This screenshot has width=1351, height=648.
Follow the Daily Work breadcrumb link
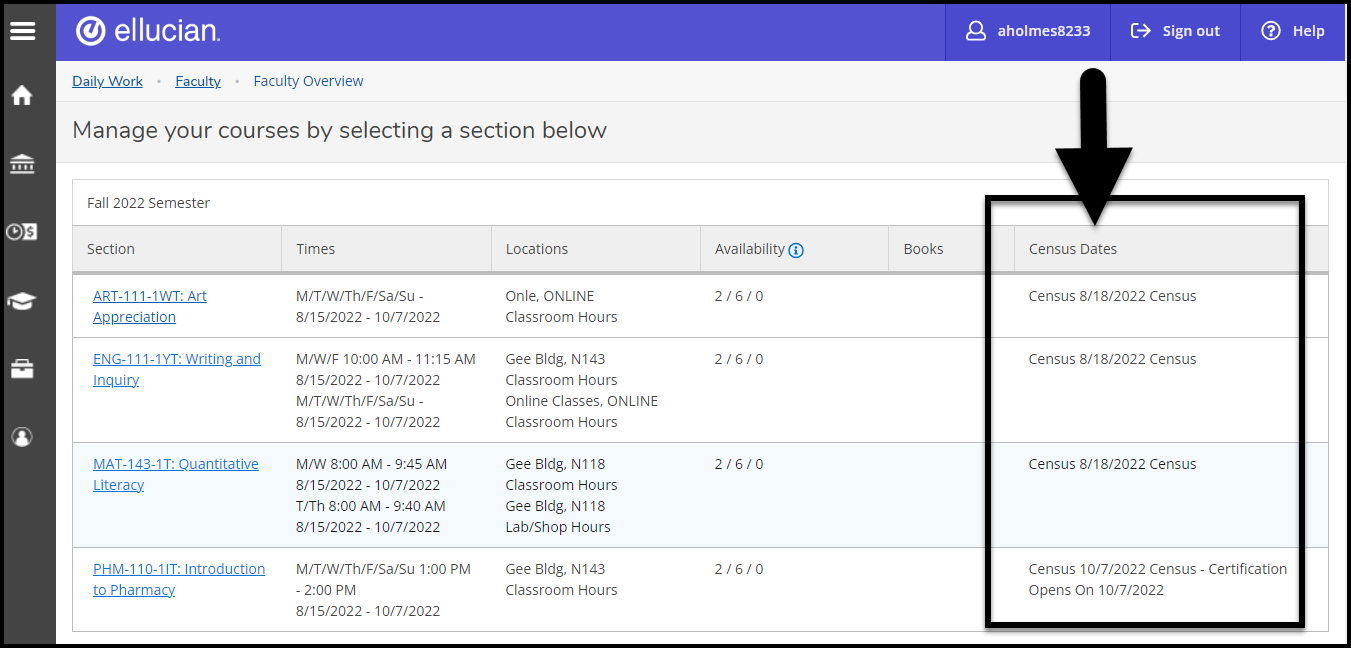coord(107,81)
